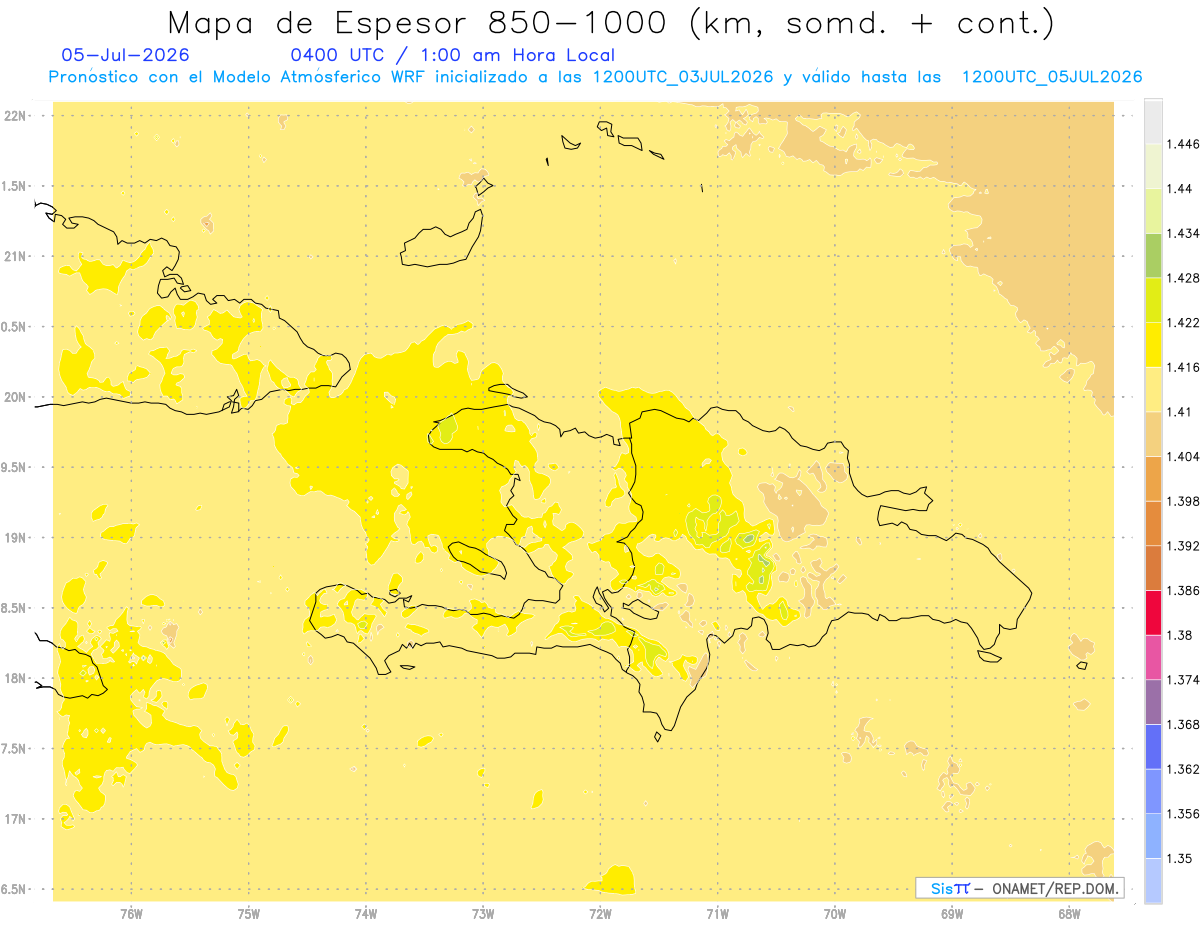The height and width of the screenshot is (927, 1200).
Task: Click the 18N latitude label
Action: coord(14,679)
